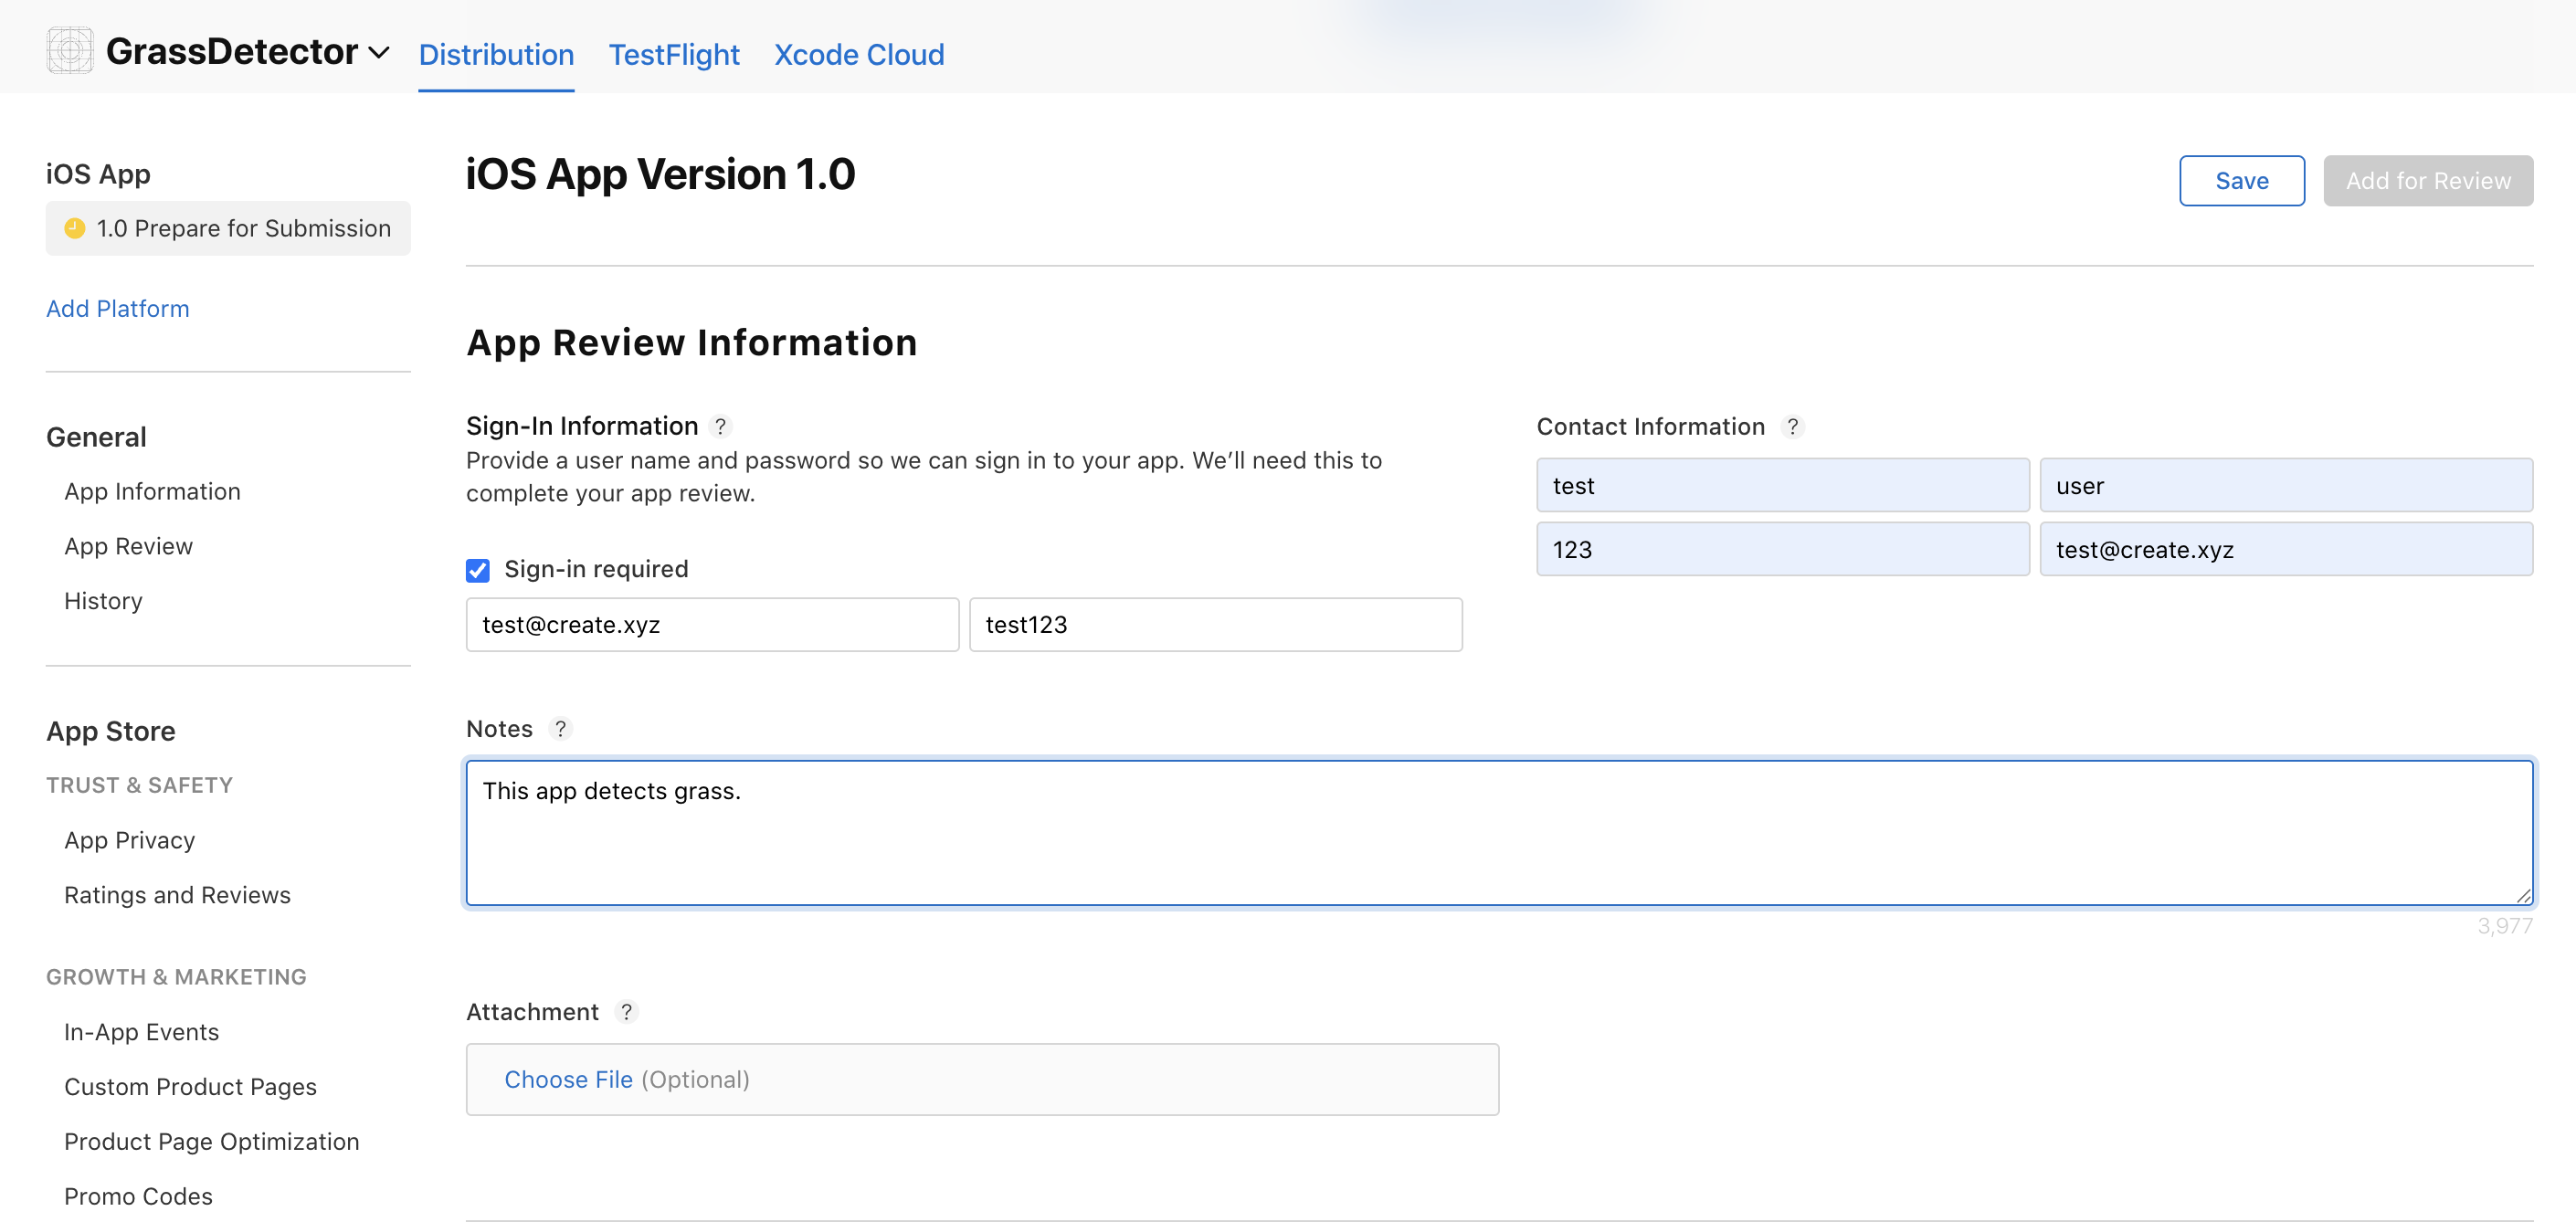
Task: Click the Notes textarea resize handle
Action: click(x=2523, y=896)
